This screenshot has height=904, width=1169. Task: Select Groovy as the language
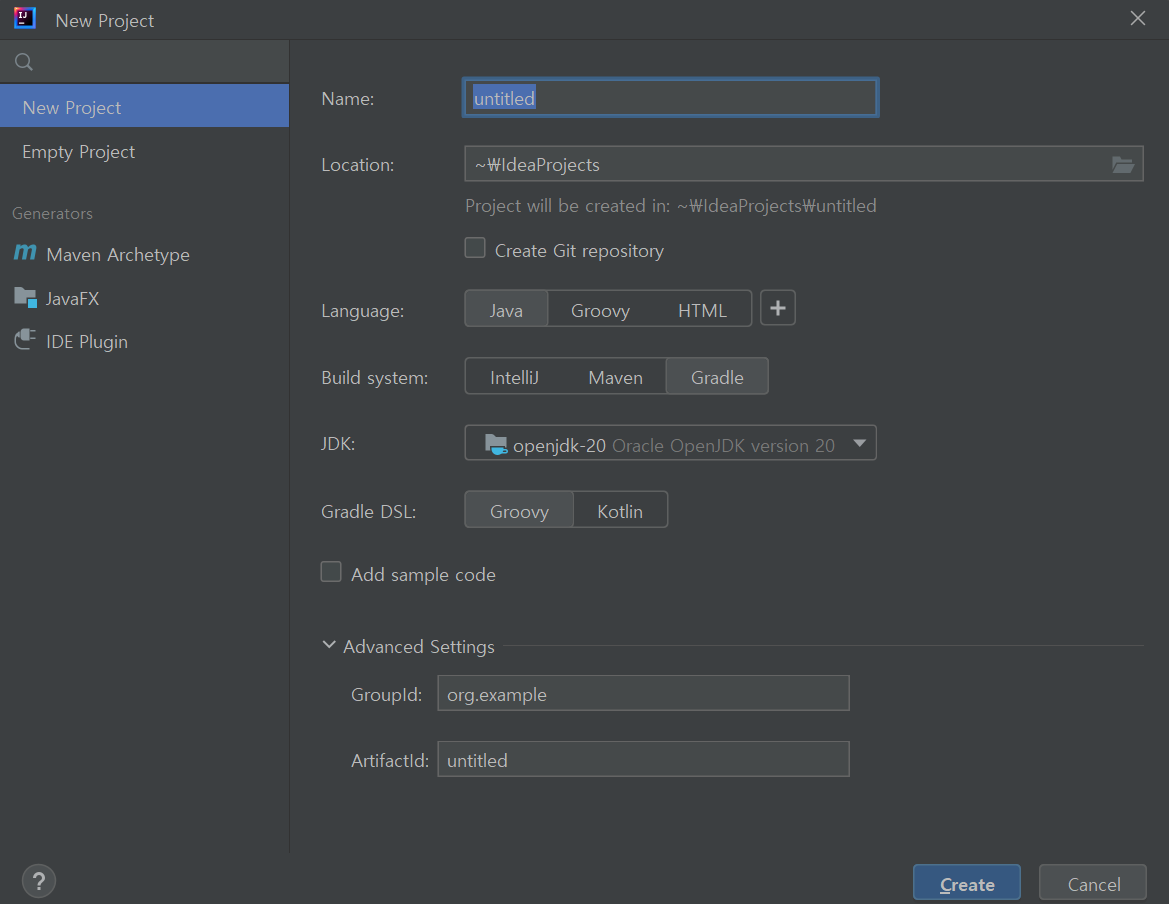(600, 309)
